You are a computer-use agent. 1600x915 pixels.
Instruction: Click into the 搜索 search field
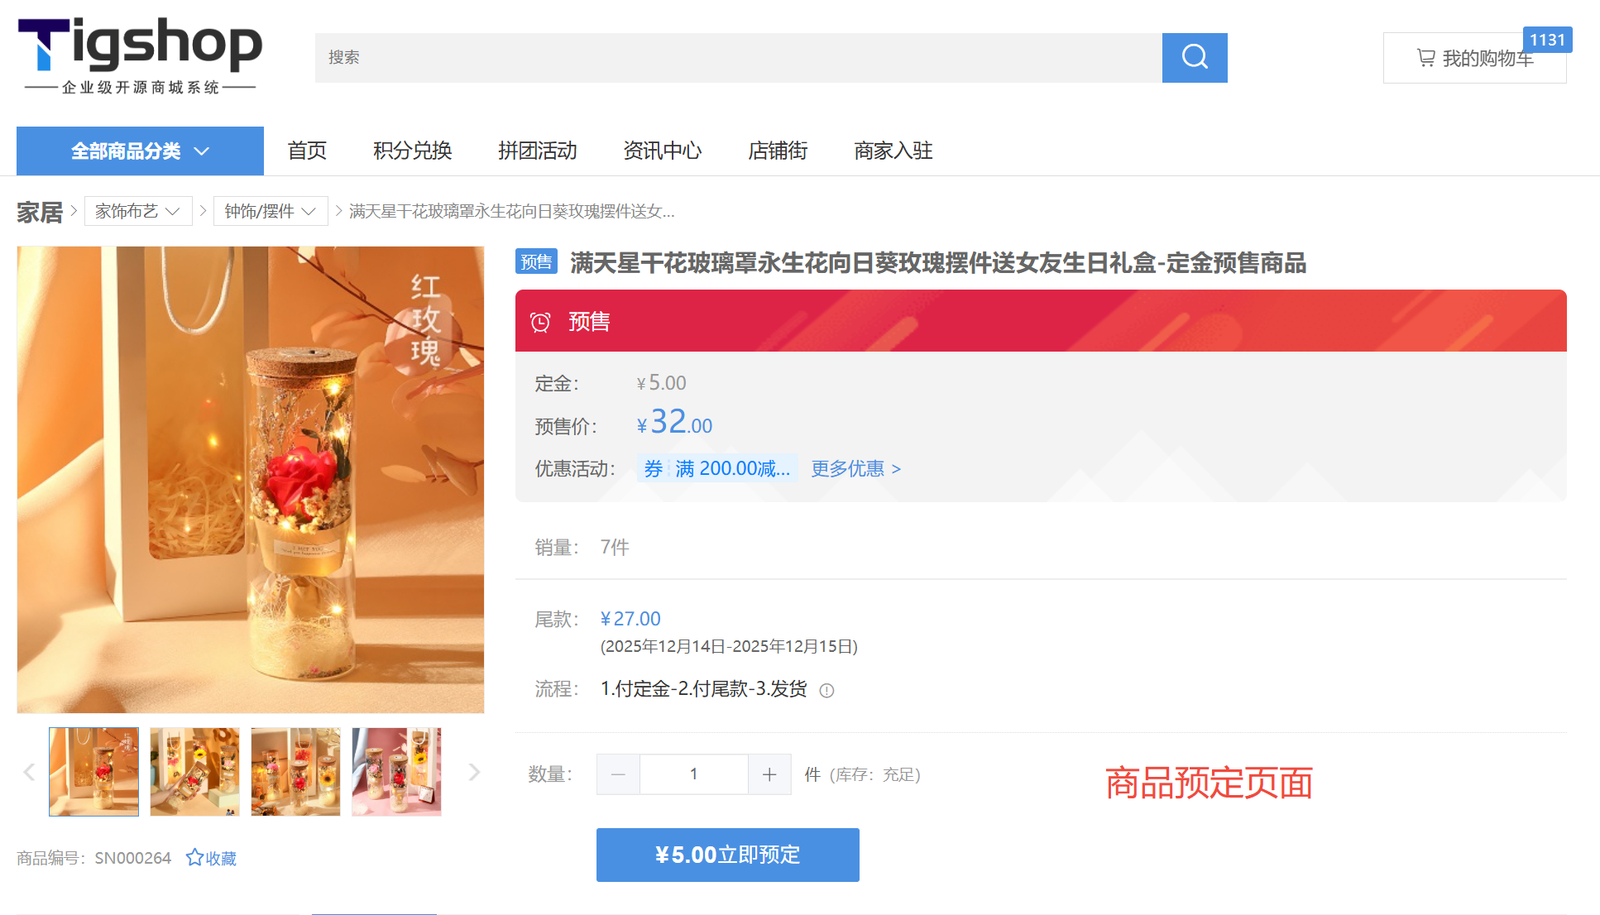[x=738, y=58]
